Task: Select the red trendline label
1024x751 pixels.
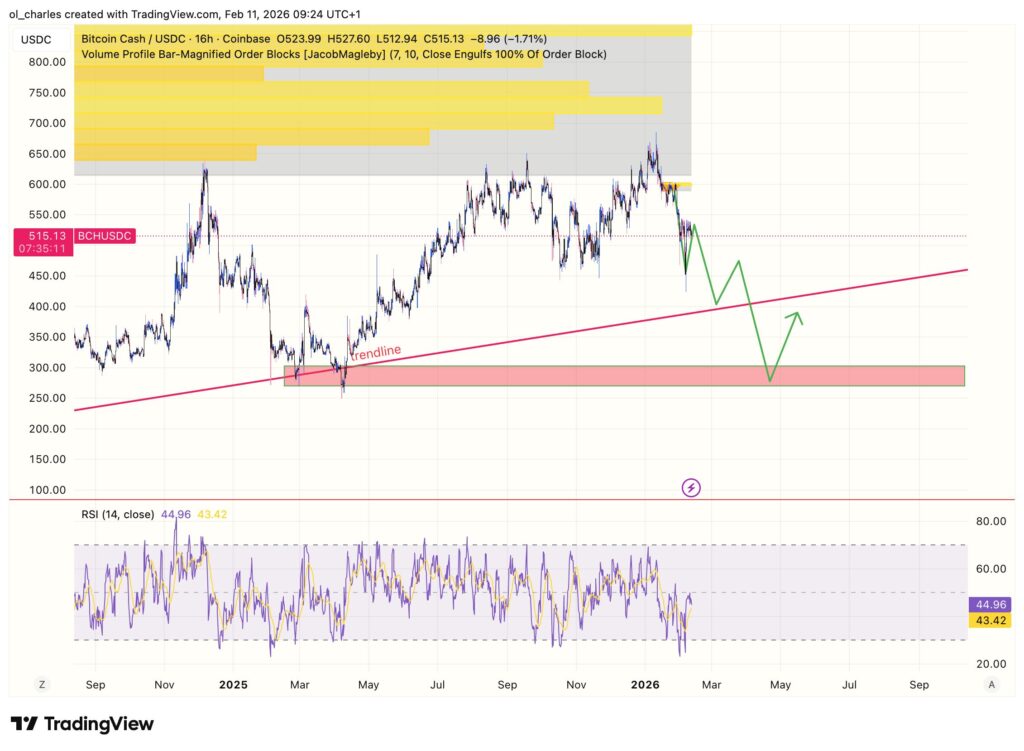Action: 376,352
